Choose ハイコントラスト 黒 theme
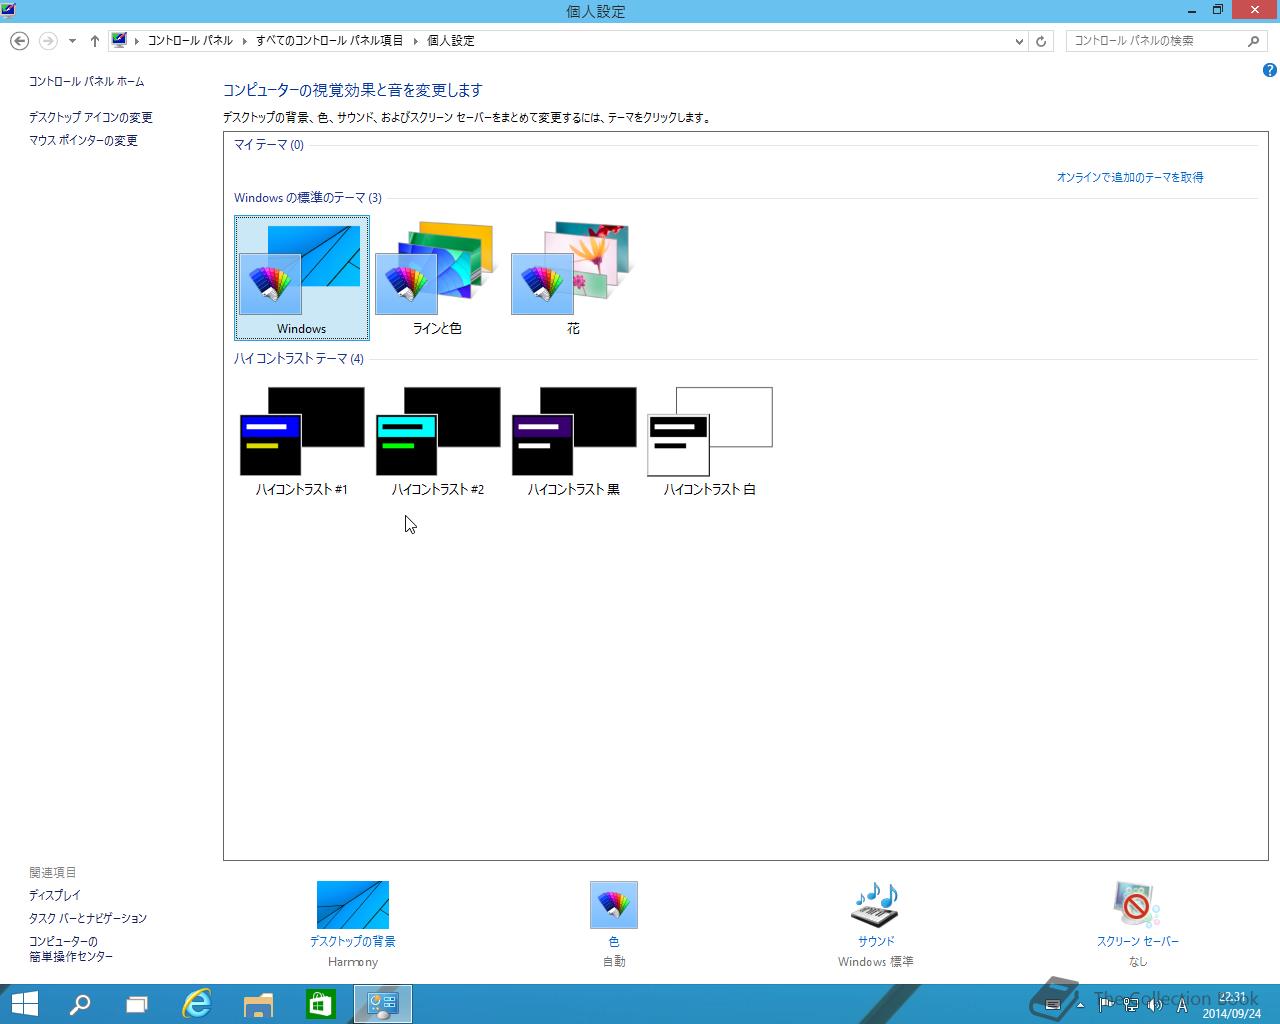 [573, 441]
